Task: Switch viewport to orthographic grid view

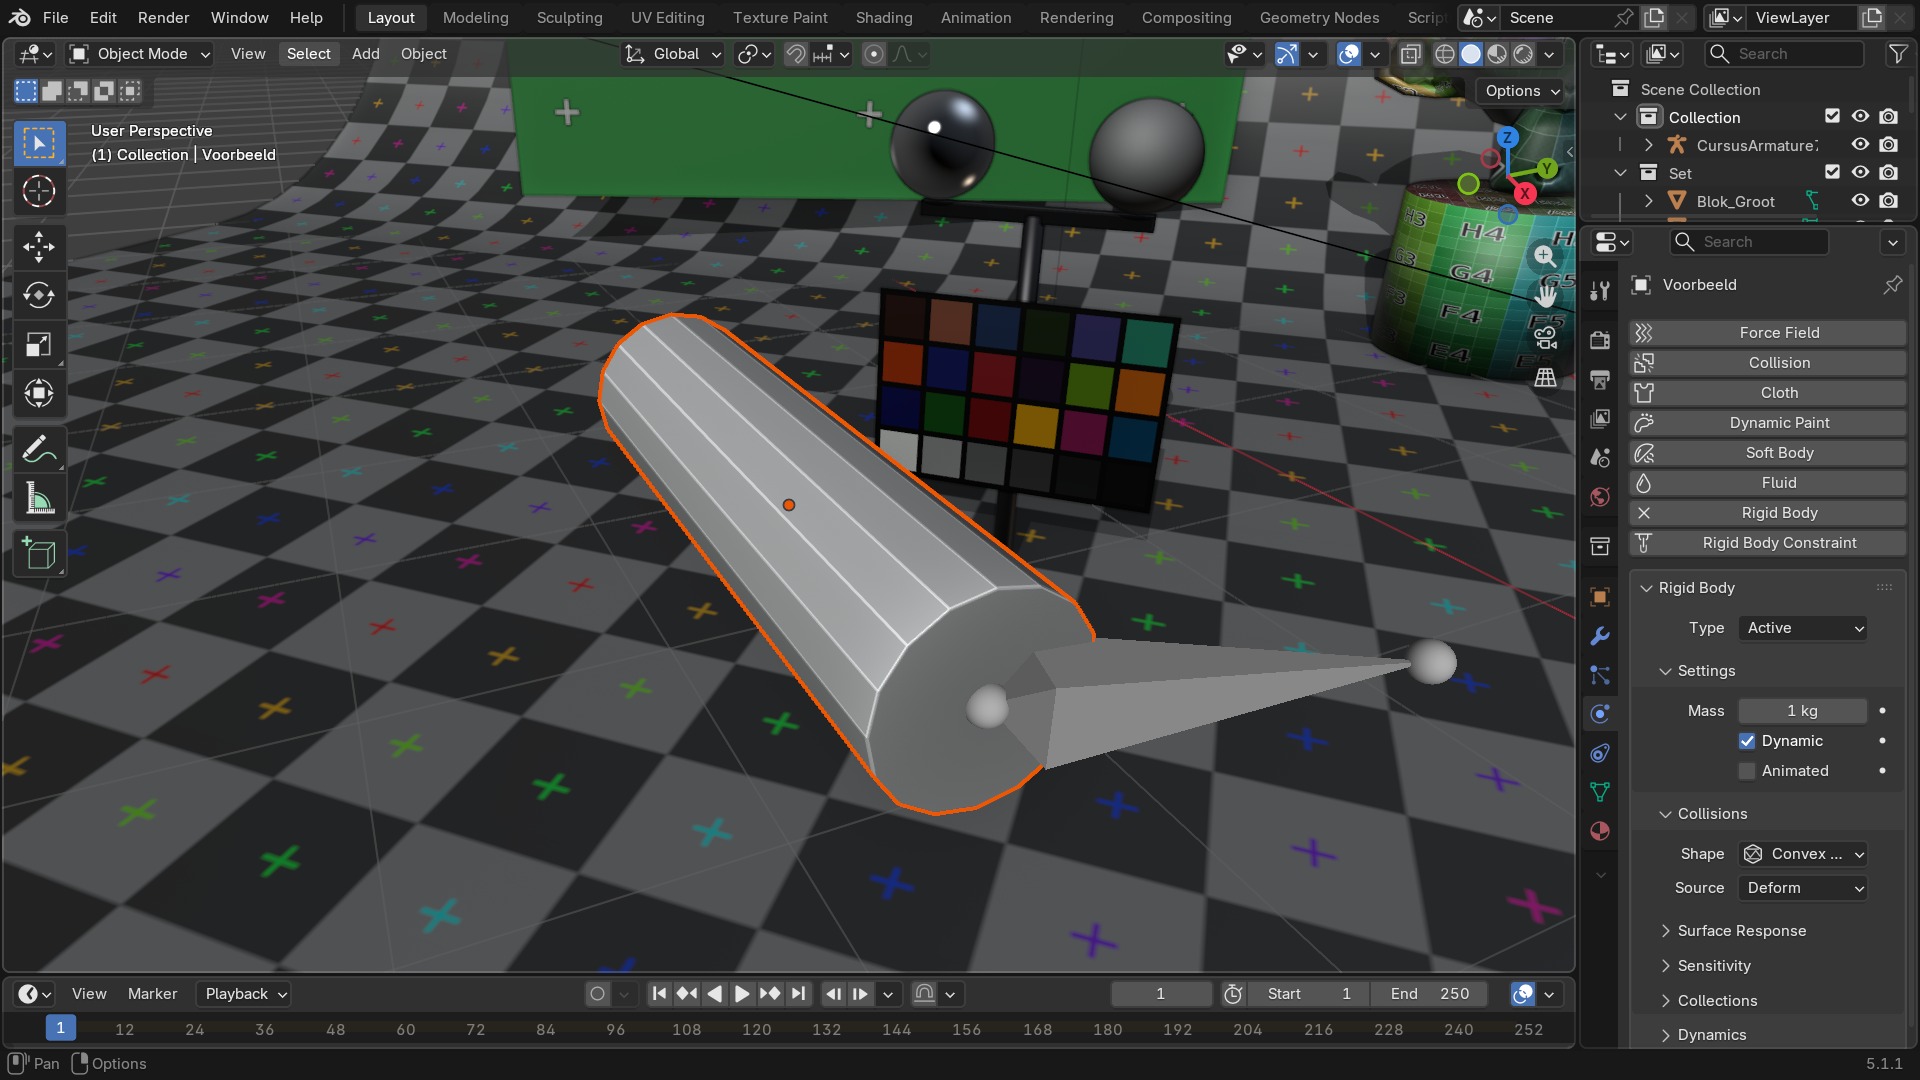Action: click(1545, 377)
